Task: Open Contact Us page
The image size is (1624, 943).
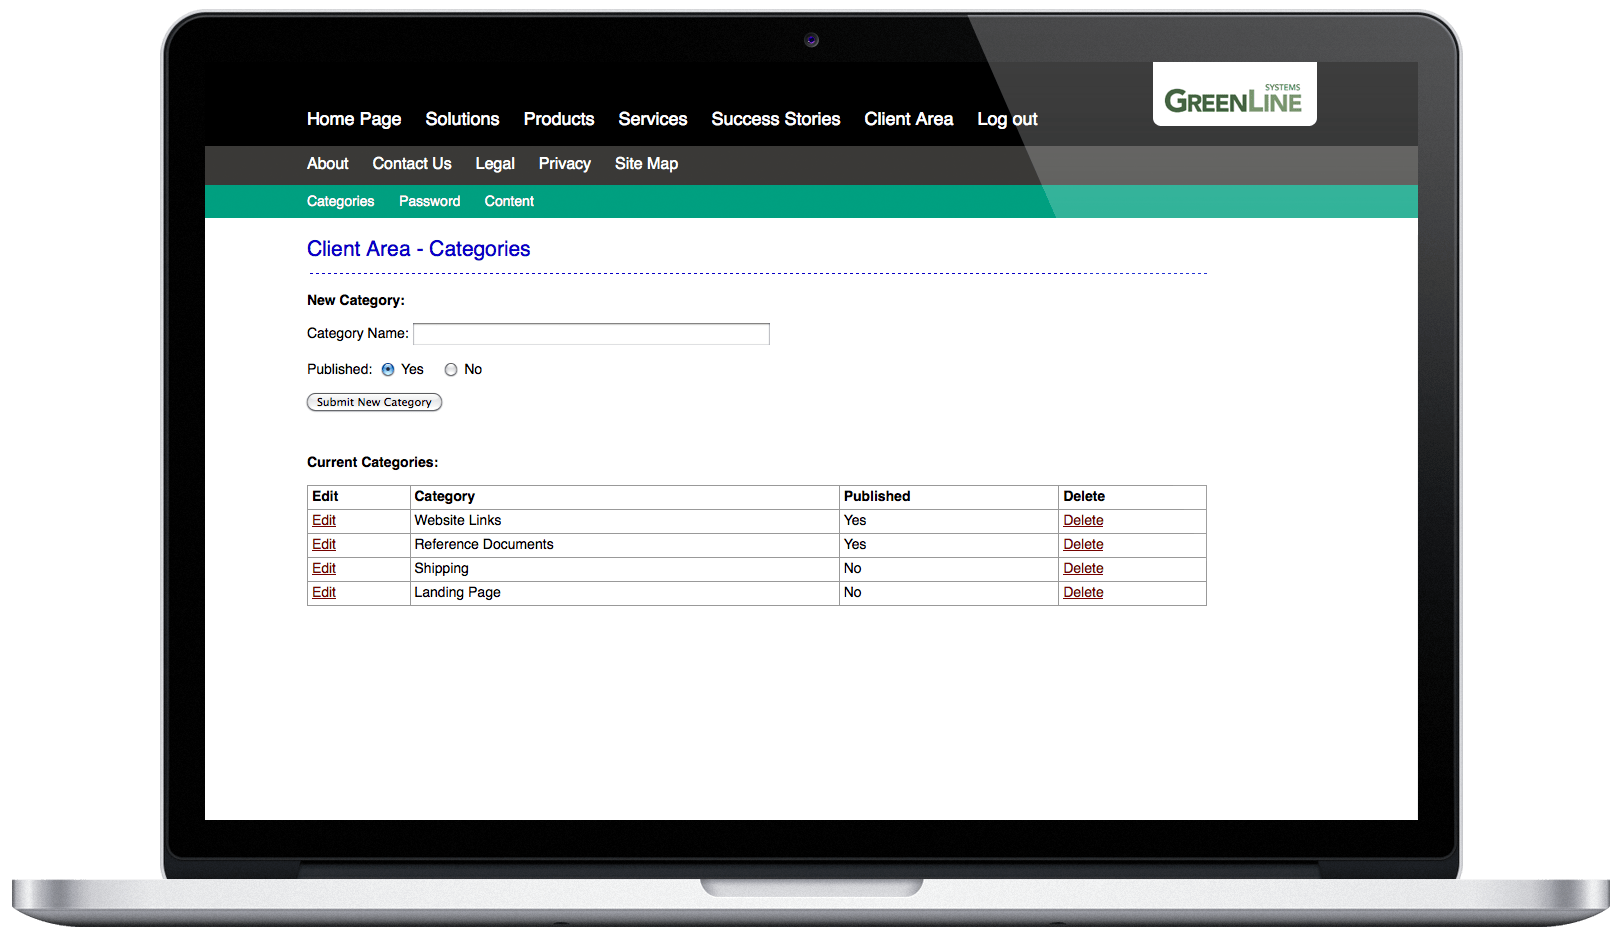Action: point(412,163)
